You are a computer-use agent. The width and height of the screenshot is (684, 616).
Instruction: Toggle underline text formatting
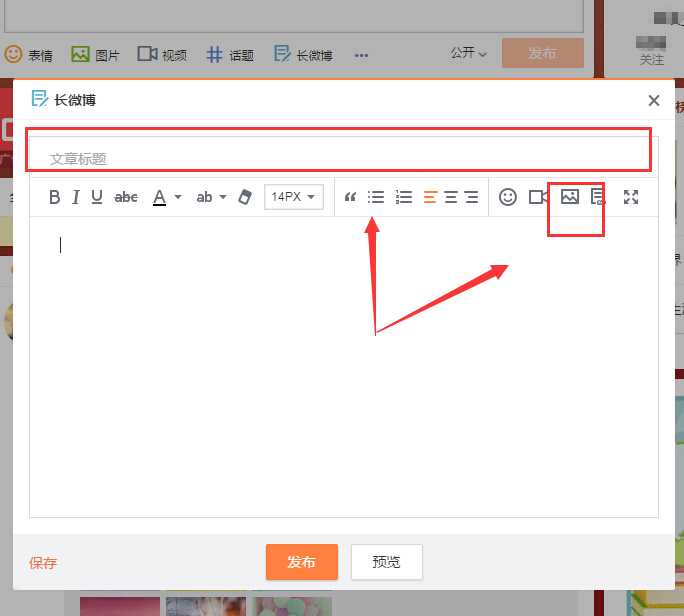97,197
